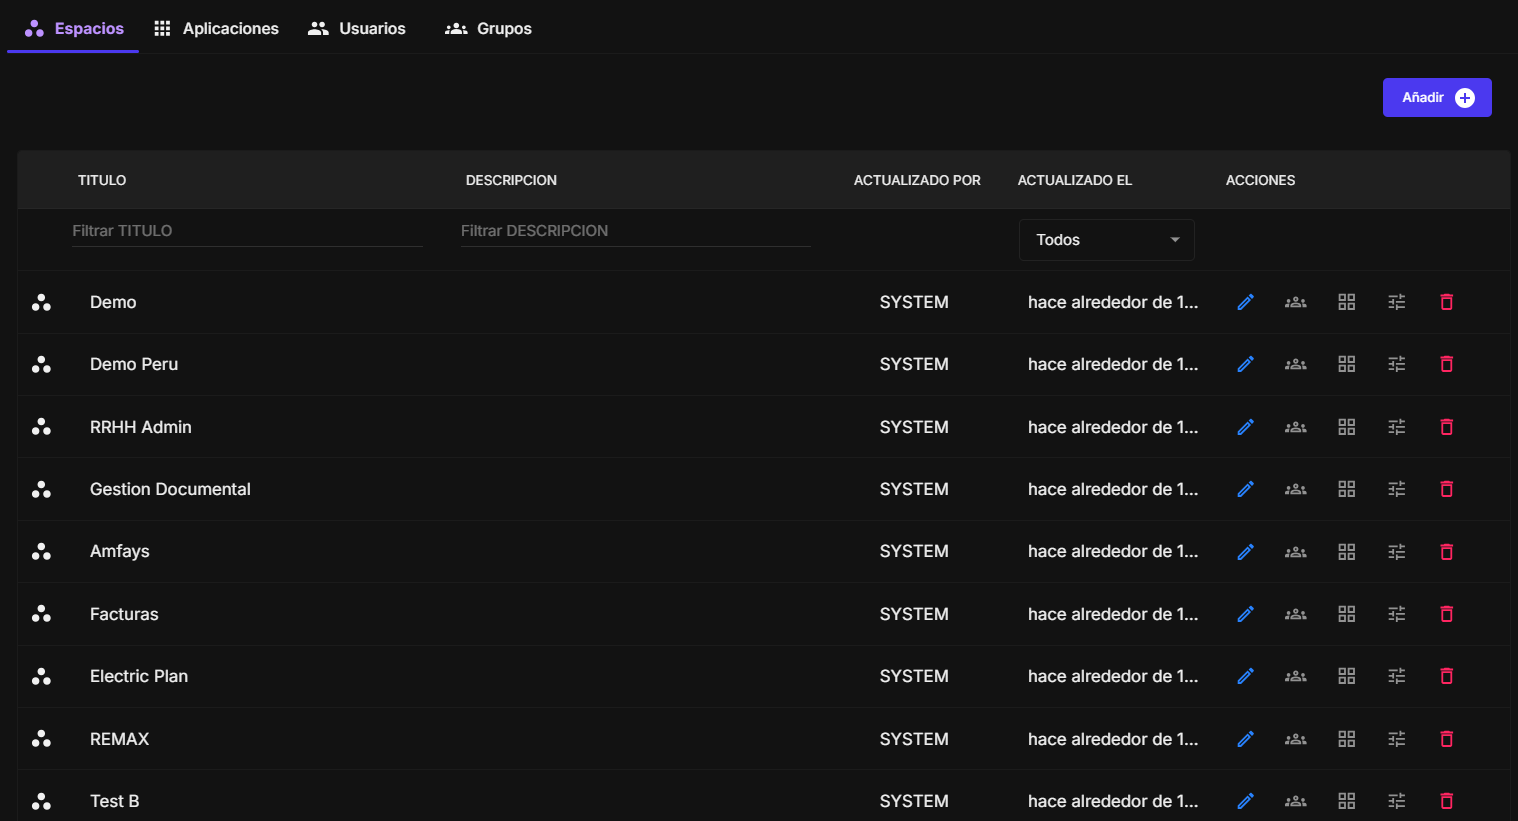Viewport: 1518px width, 821px height.
Task: Delete the REMAX space
Action: pyautogui.click(x=1446, y=739)
